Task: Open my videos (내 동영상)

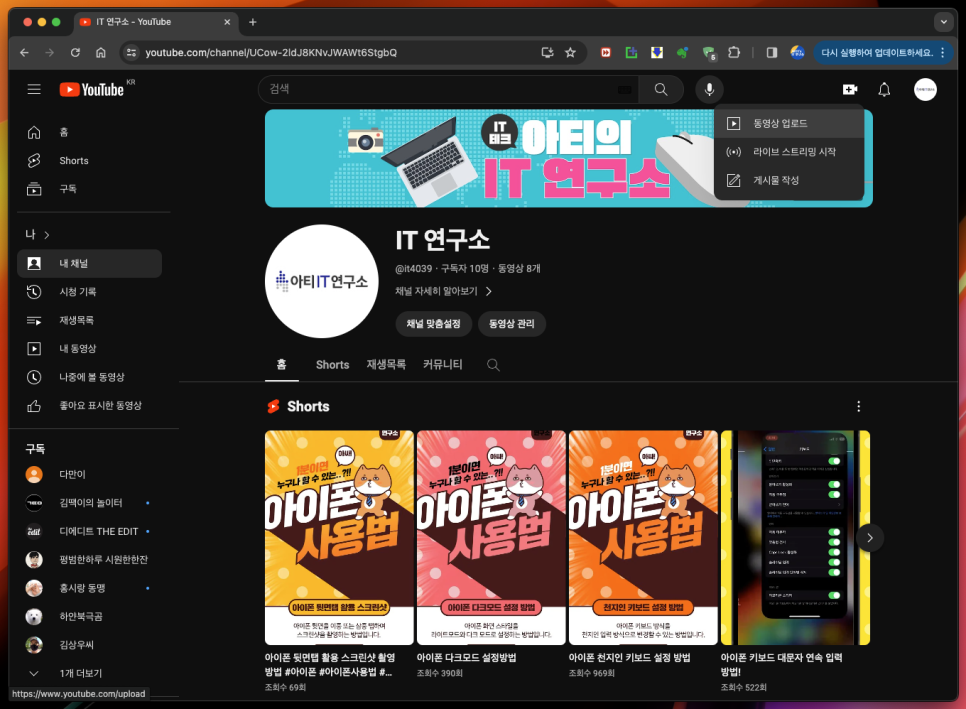Action: pyautogui.click(x=90, y=348)
